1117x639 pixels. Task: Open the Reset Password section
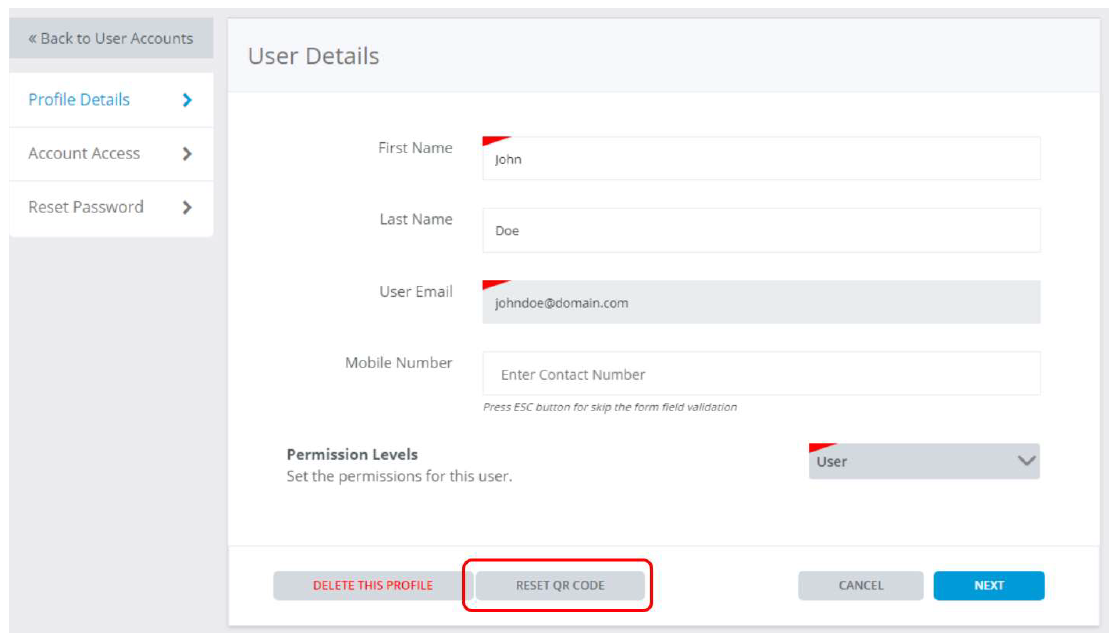coord(86,207)
